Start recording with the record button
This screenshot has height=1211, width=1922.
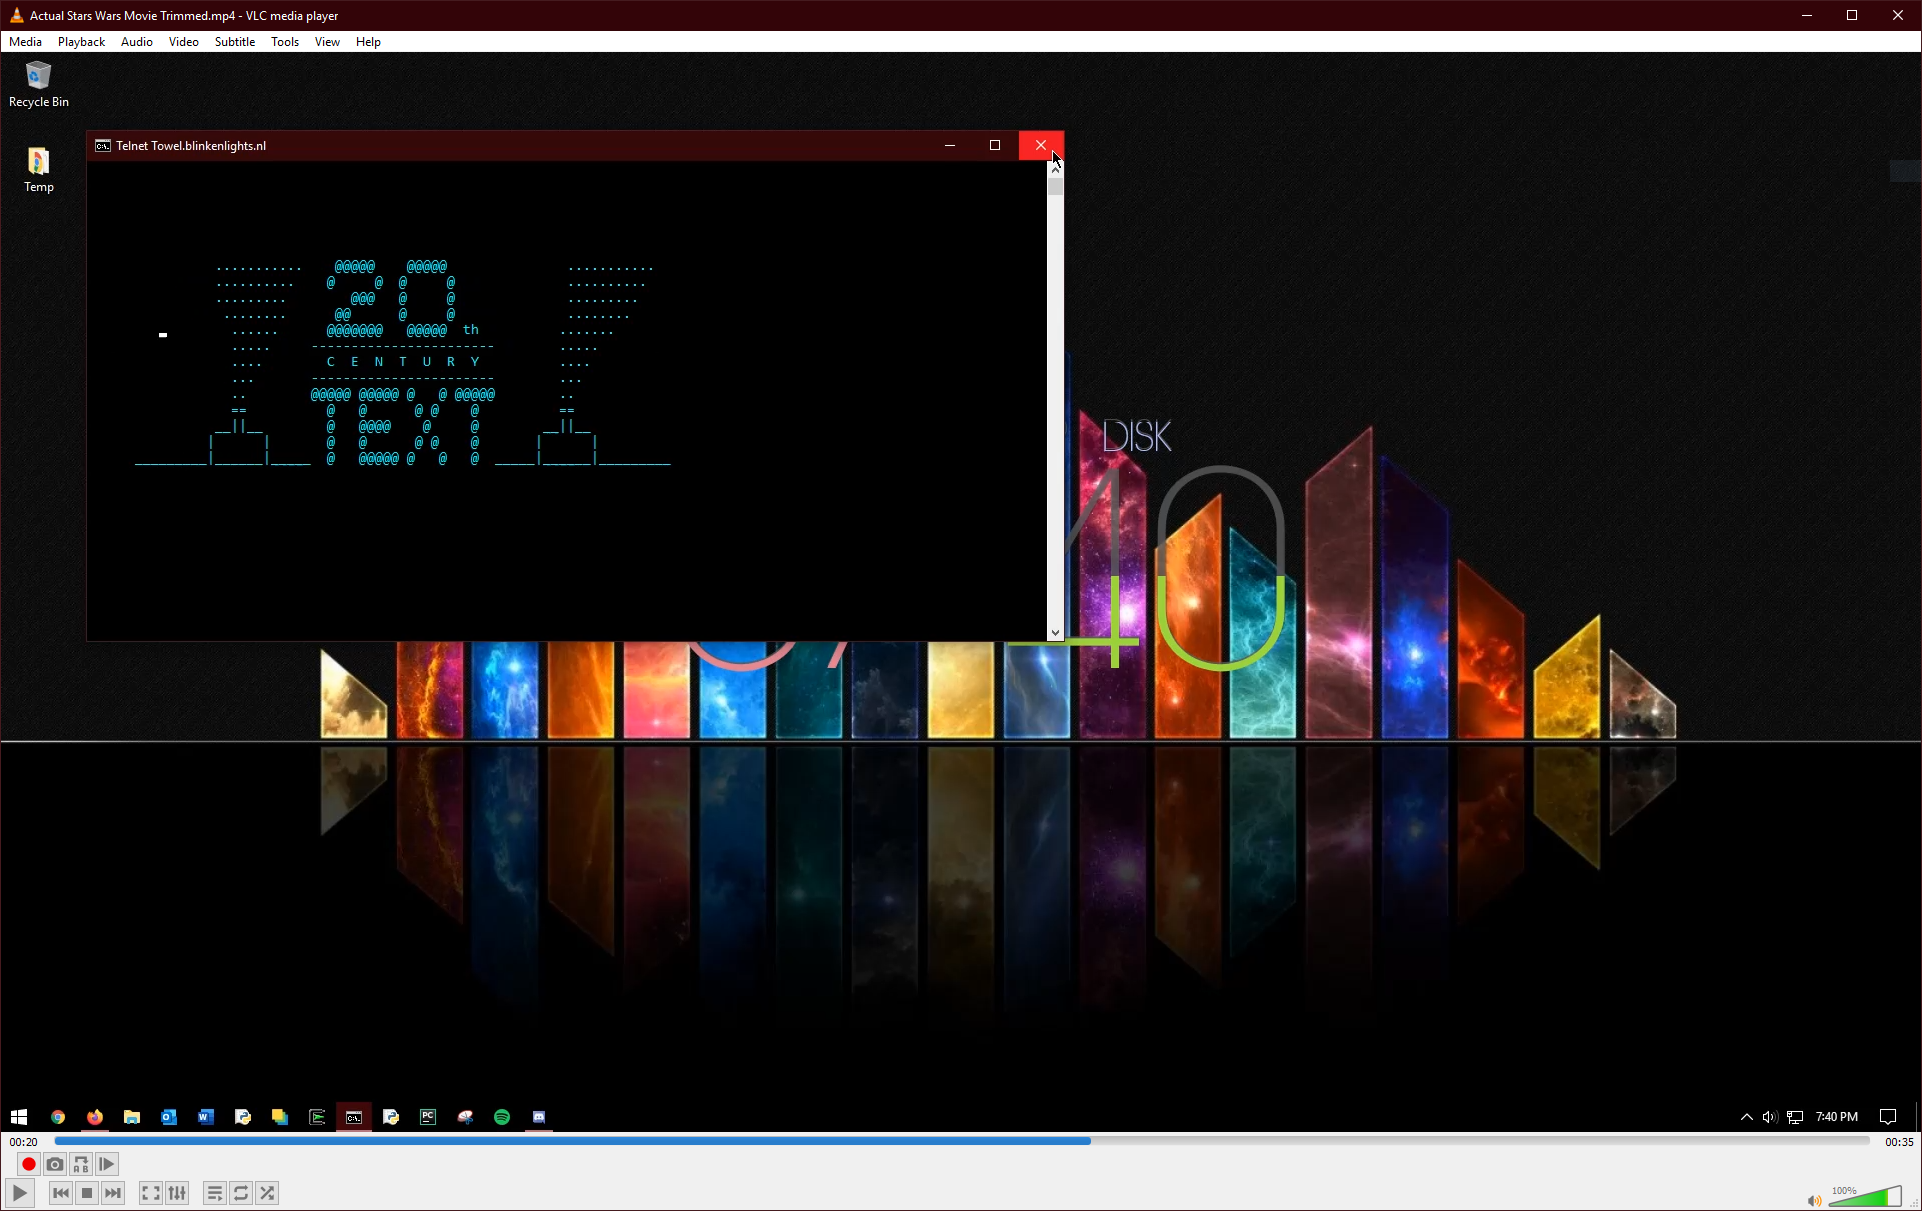tap(28, 1164)
